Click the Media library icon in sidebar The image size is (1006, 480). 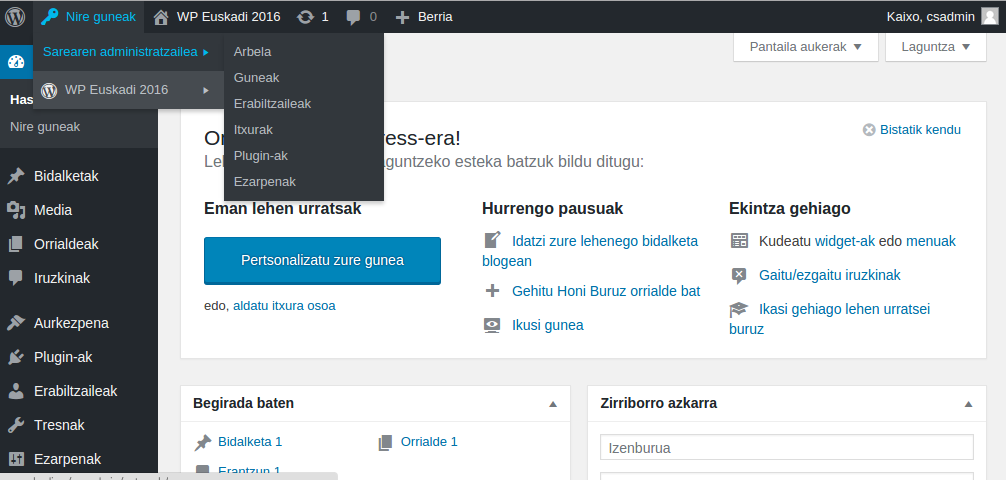[x=15, y=210]
